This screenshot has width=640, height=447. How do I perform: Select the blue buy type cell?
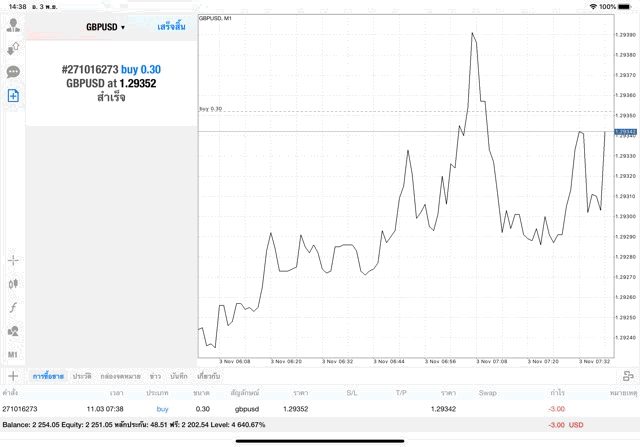(162, 409)
